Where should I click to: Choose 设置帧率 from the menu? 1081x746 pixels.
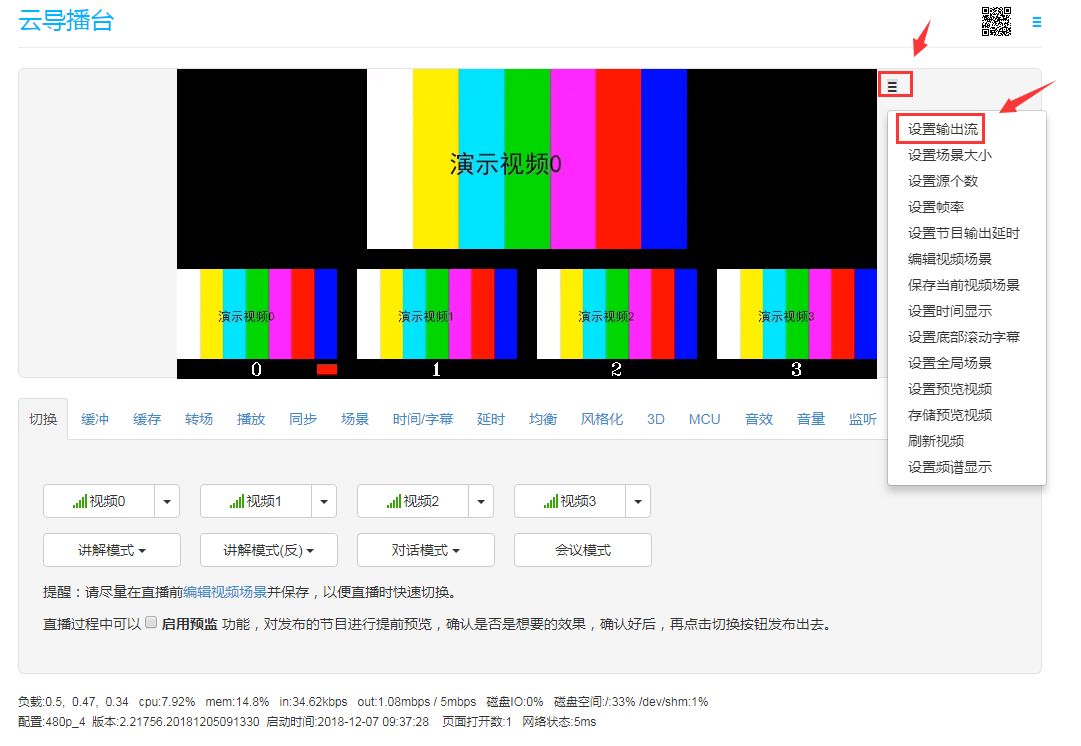click(x=936, y=207)
